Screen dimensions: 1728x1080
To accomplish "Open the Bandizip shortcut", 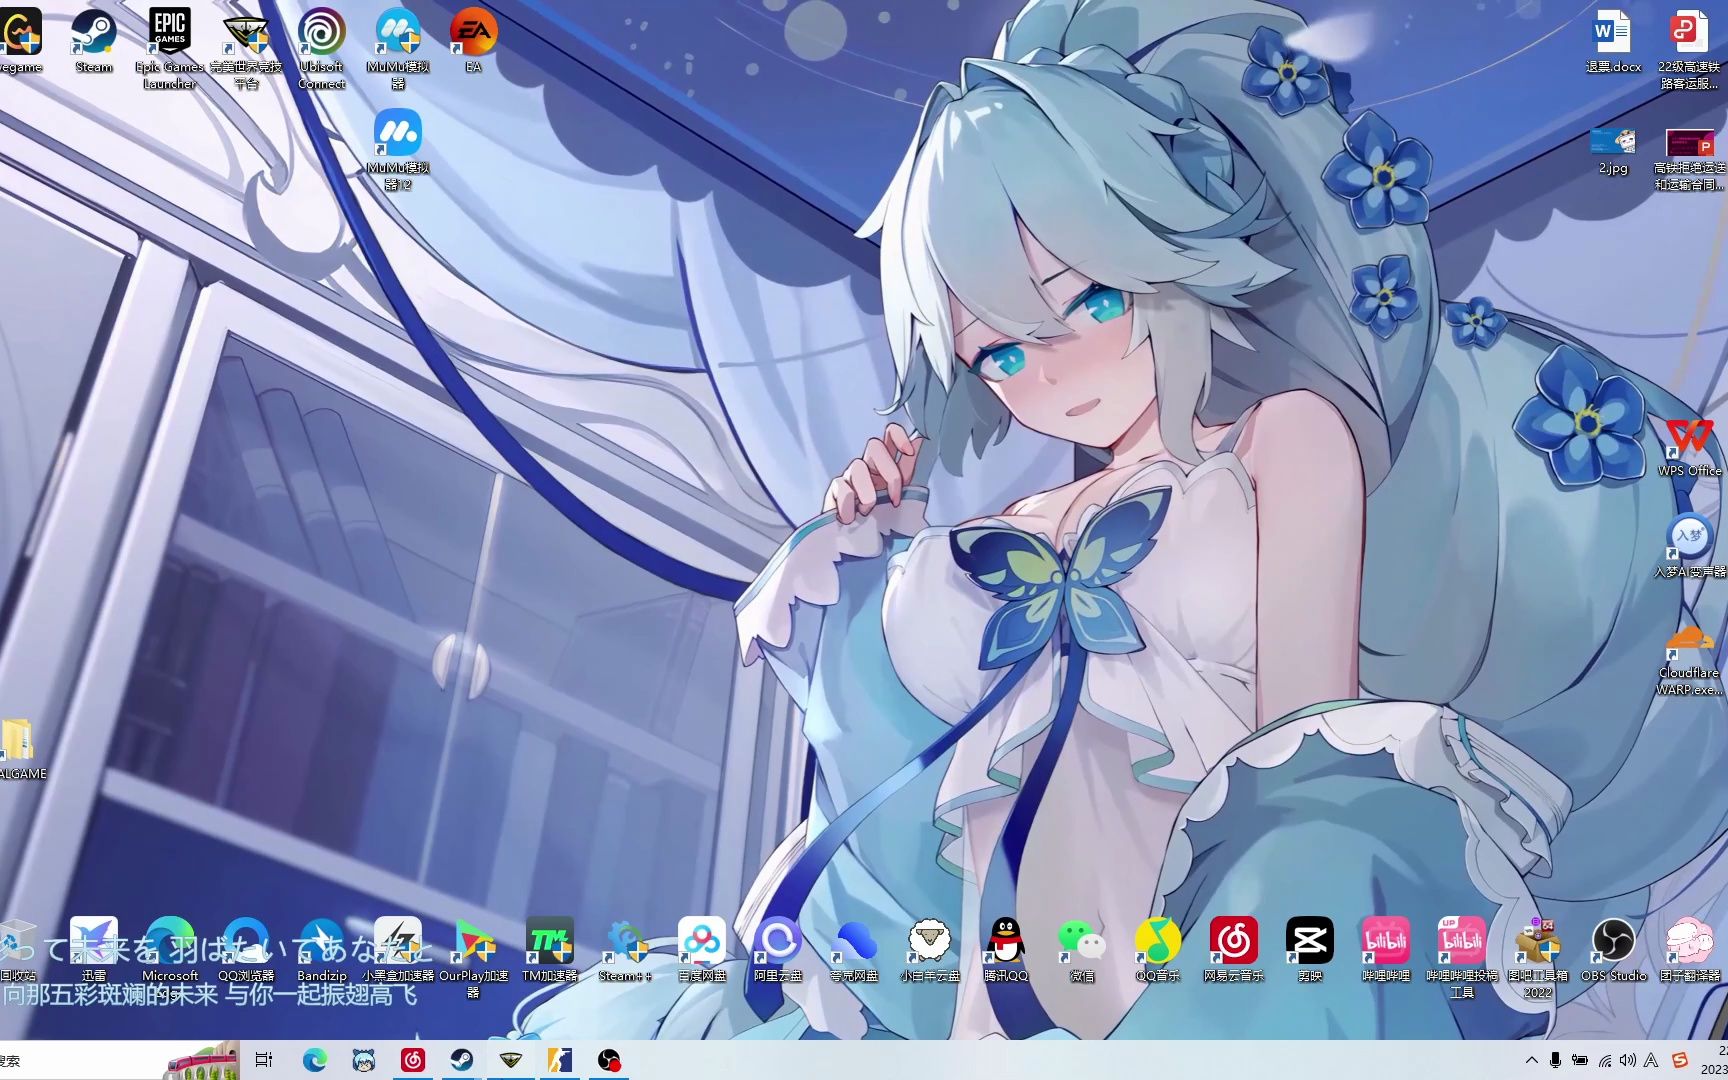I will coord(322,948).
